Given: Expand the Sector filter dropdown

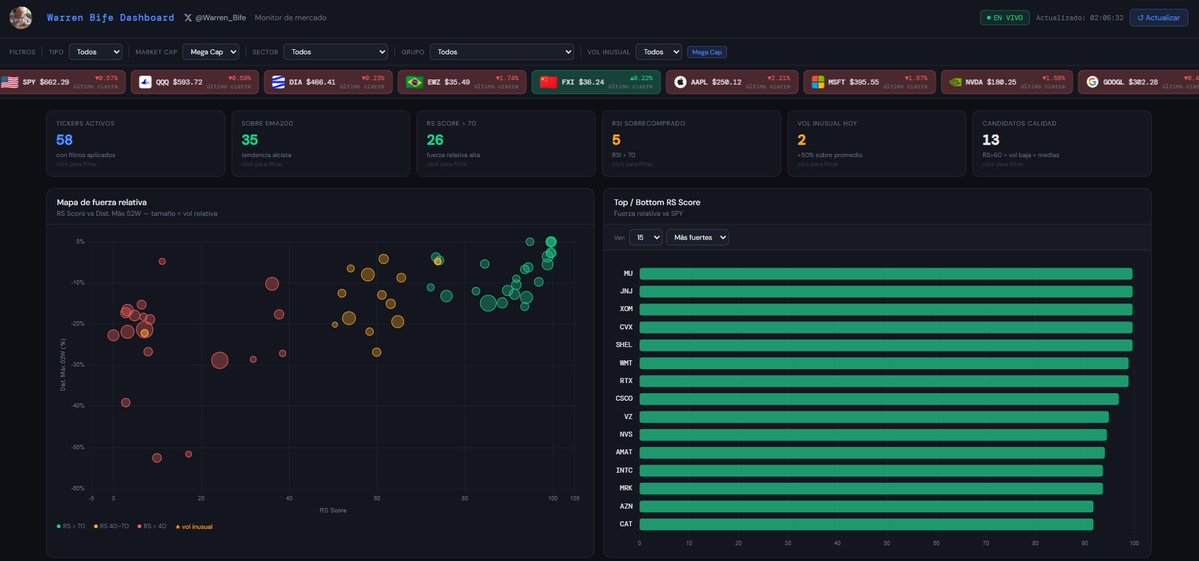Looking at the screenshot, I should click(336, 52).
